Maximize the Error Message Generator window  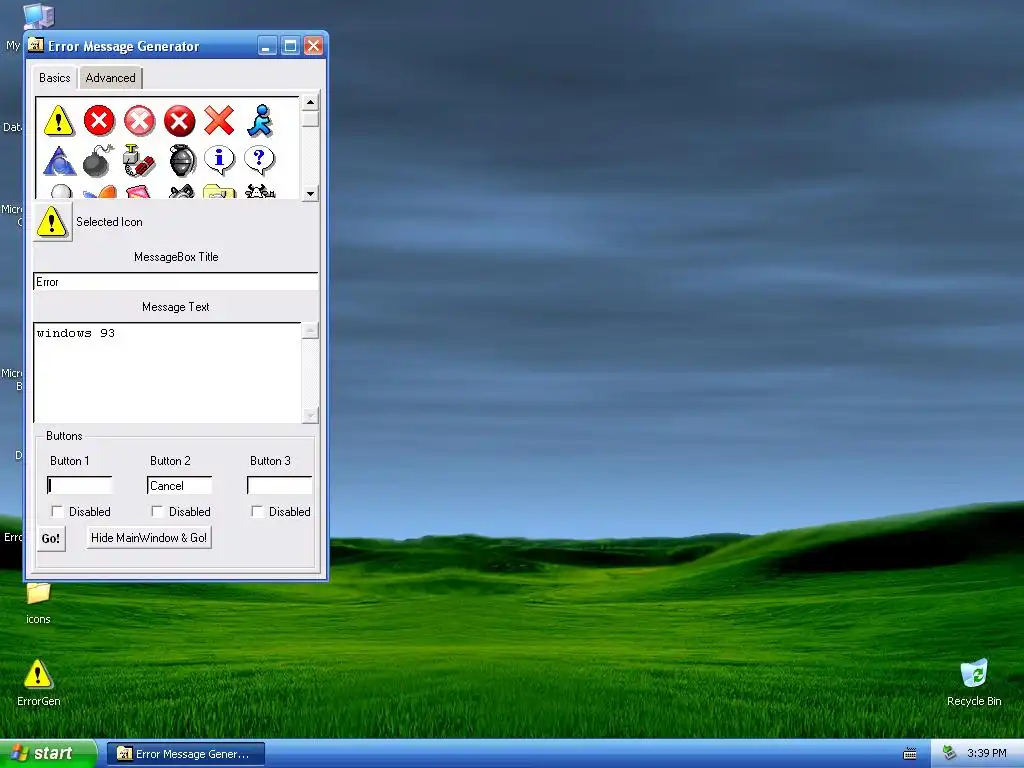(x=290, y=46)
